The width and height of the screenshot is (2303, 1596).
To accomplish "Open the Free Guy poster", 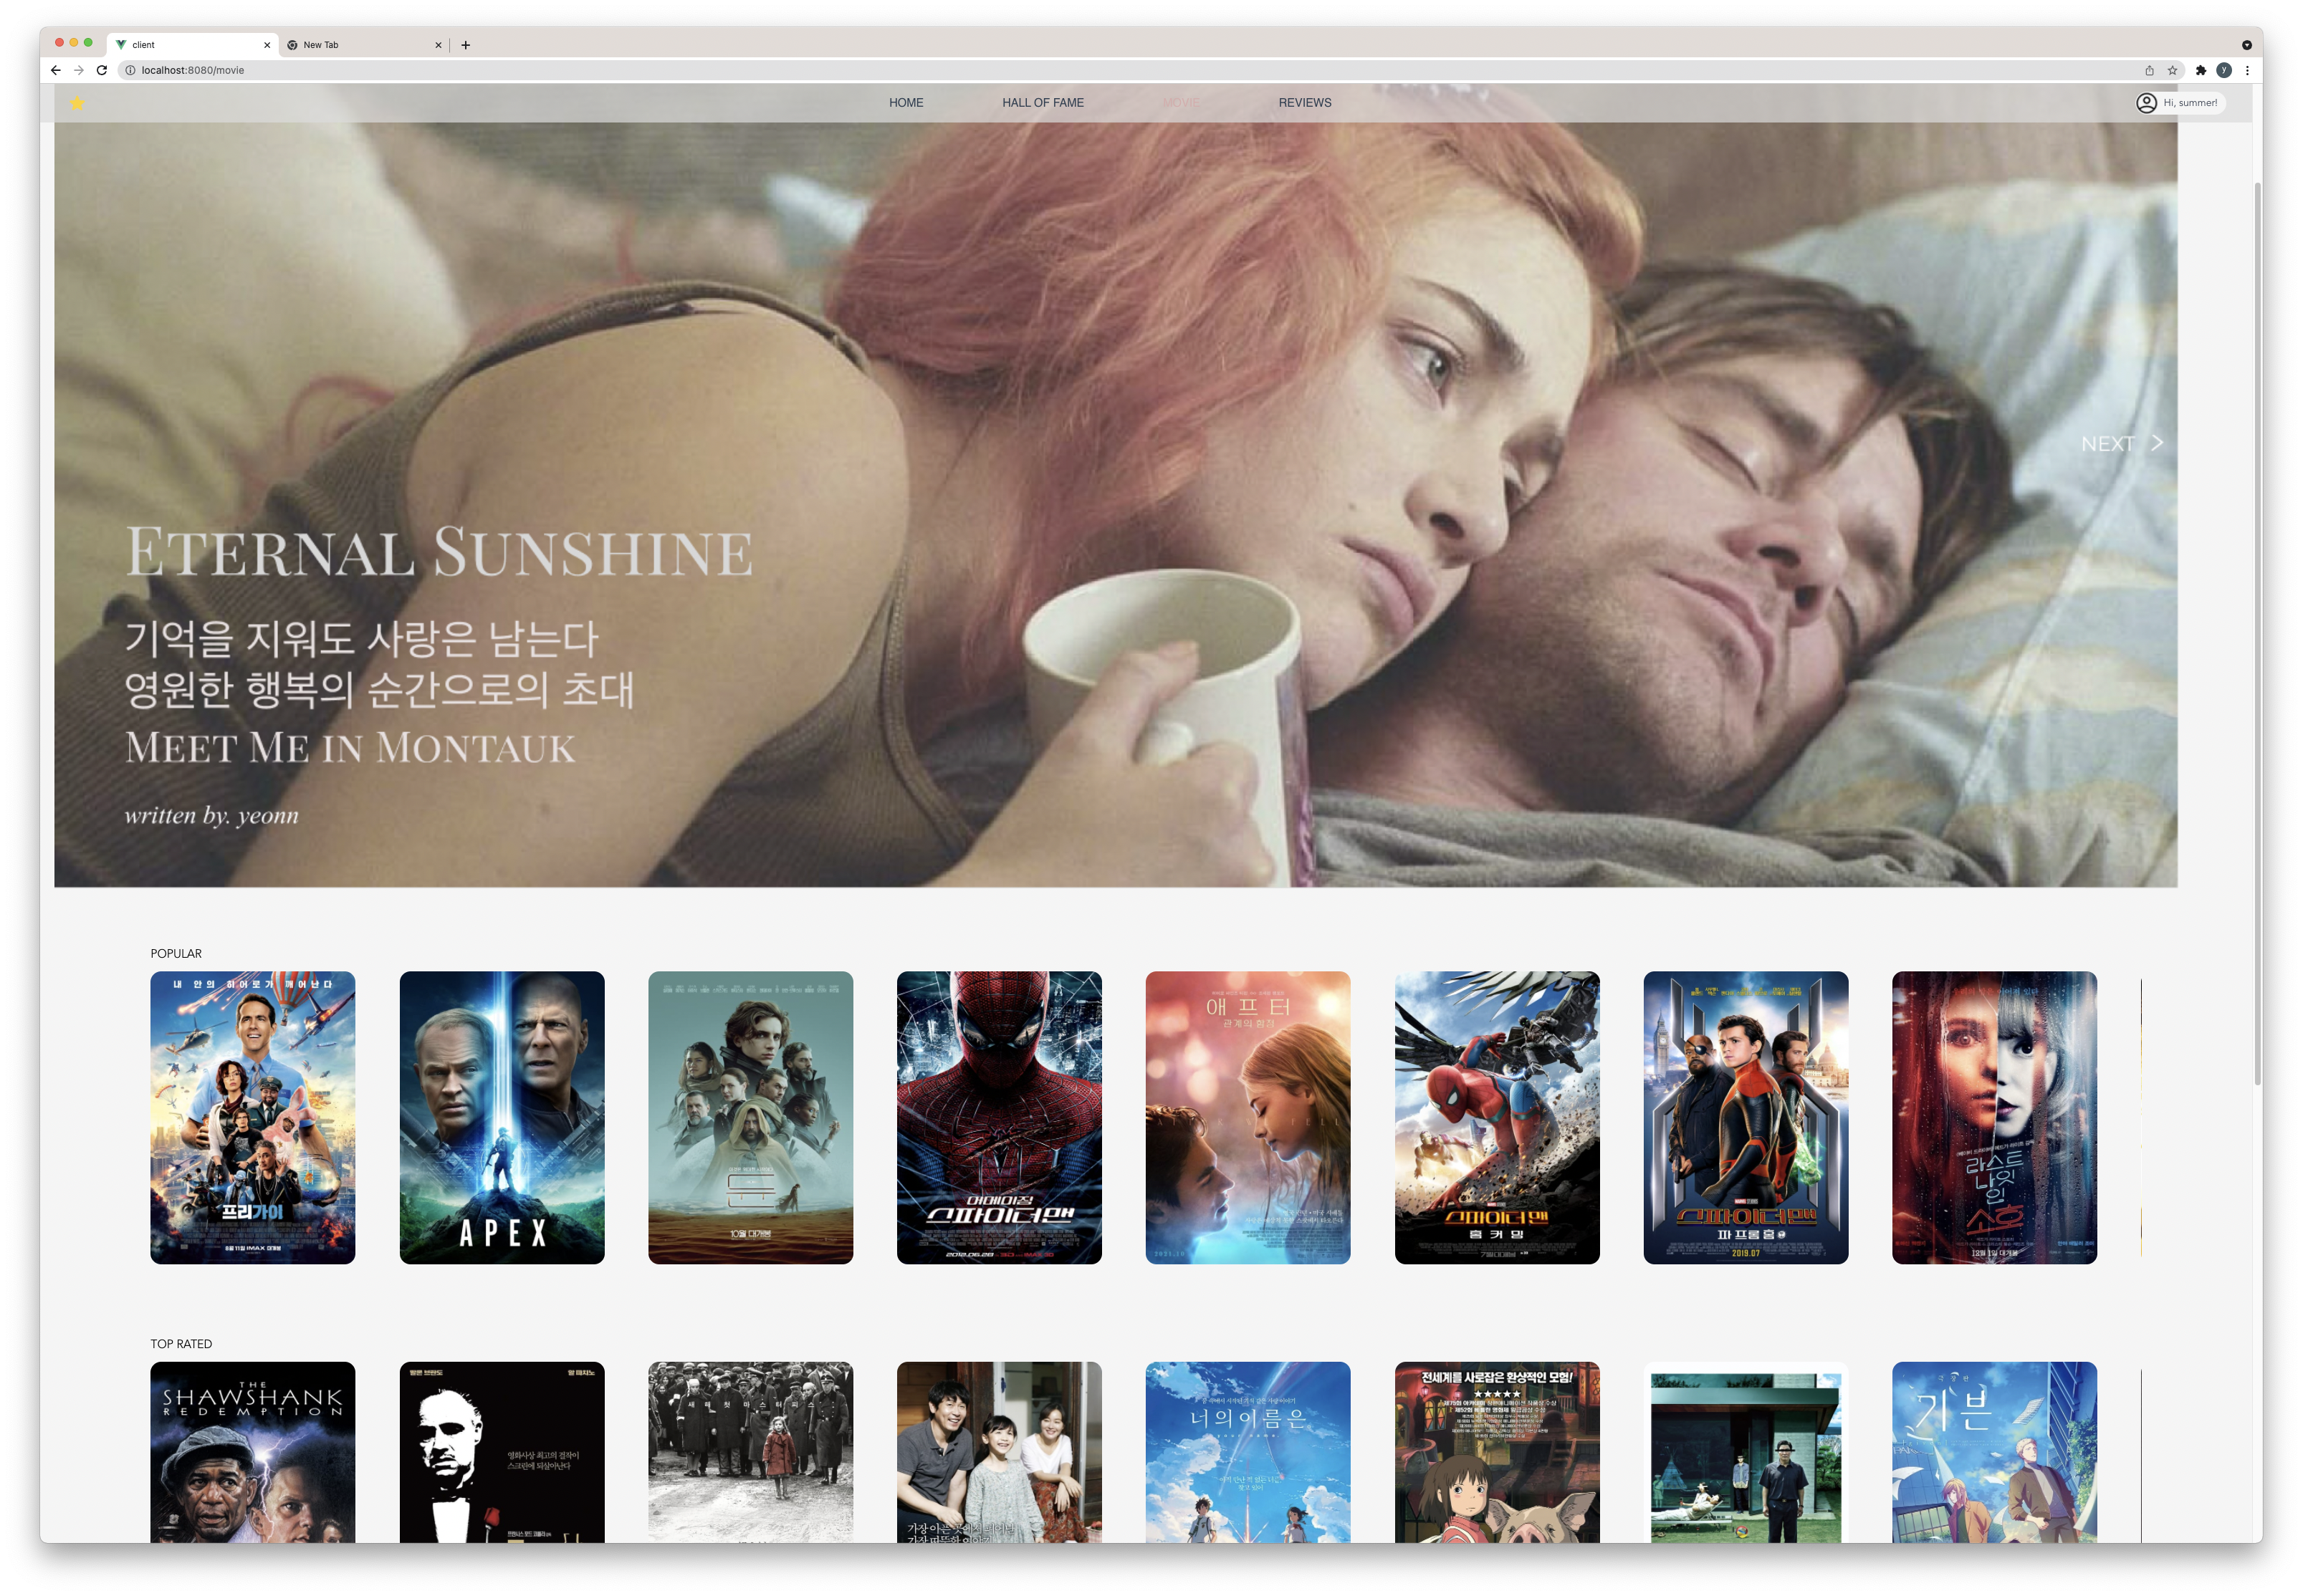I will (253, 1117).
